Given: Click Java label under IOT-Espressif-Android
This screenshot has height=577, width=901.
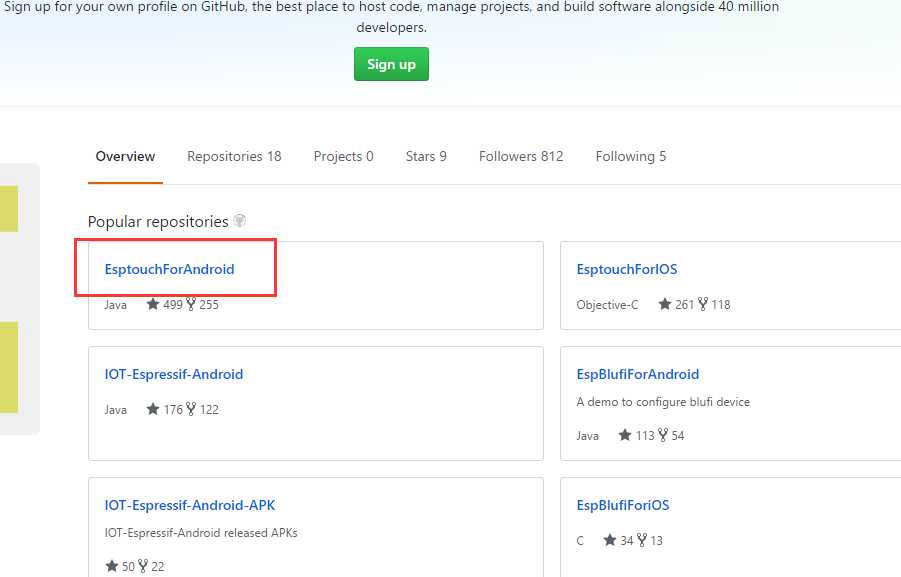Looking at the screenshot, I should click(115, 410).
